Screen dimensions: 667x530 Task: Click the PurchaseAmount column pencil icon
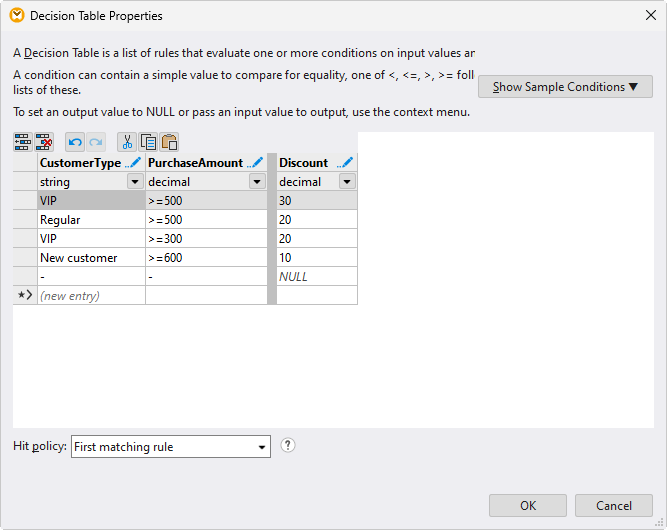[256, 163]
